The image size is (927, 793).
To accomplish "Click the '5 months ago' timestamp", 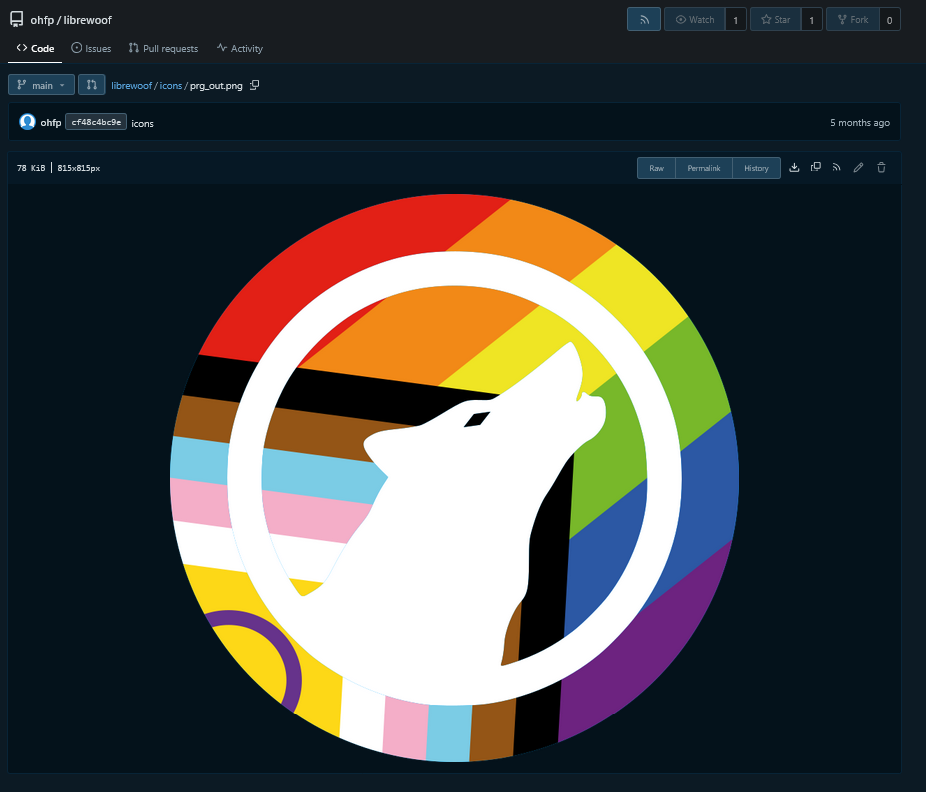I will tap(860, 122).
